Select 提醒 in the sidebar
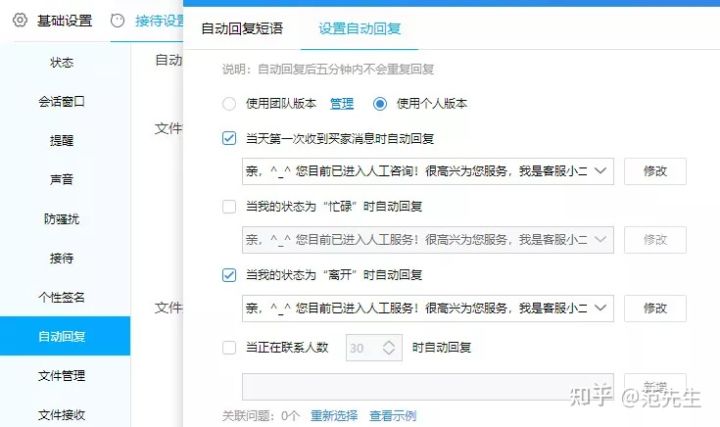Image resolution: width=720 pixels, height=427 pixels. 62,140
